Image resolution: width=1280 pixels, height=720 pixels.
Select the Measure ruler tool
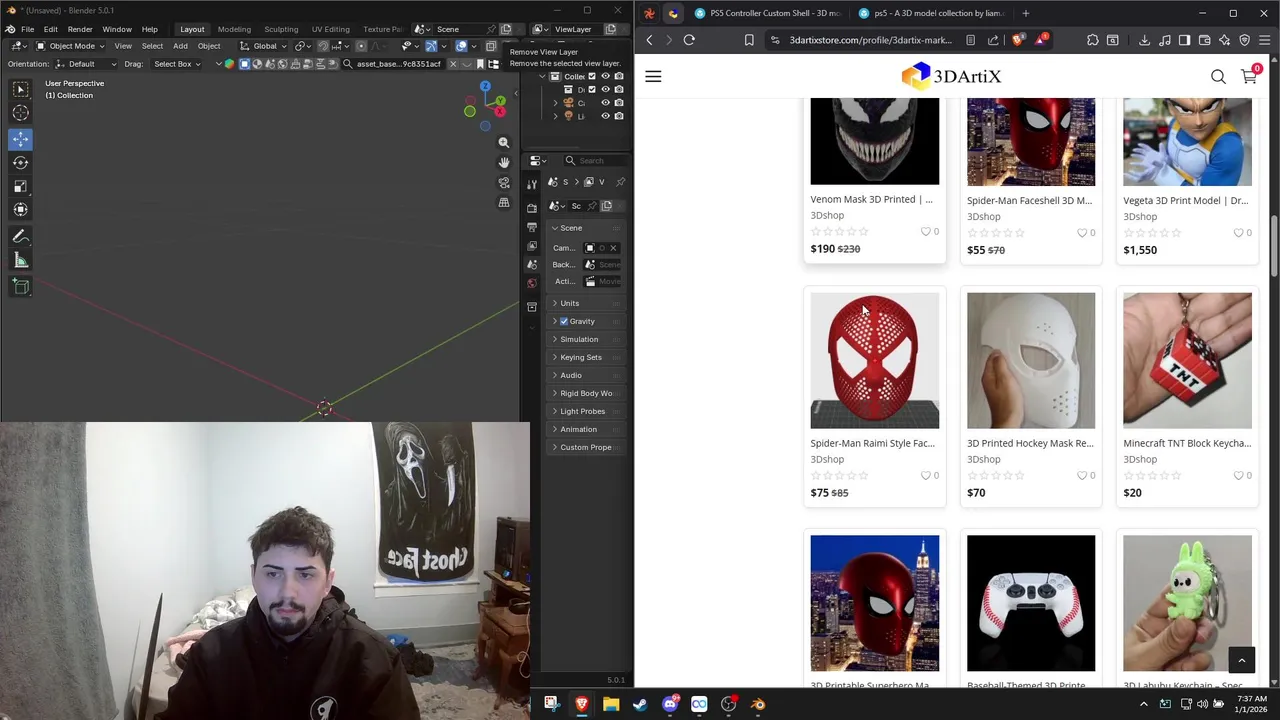[x=20, y=260]
